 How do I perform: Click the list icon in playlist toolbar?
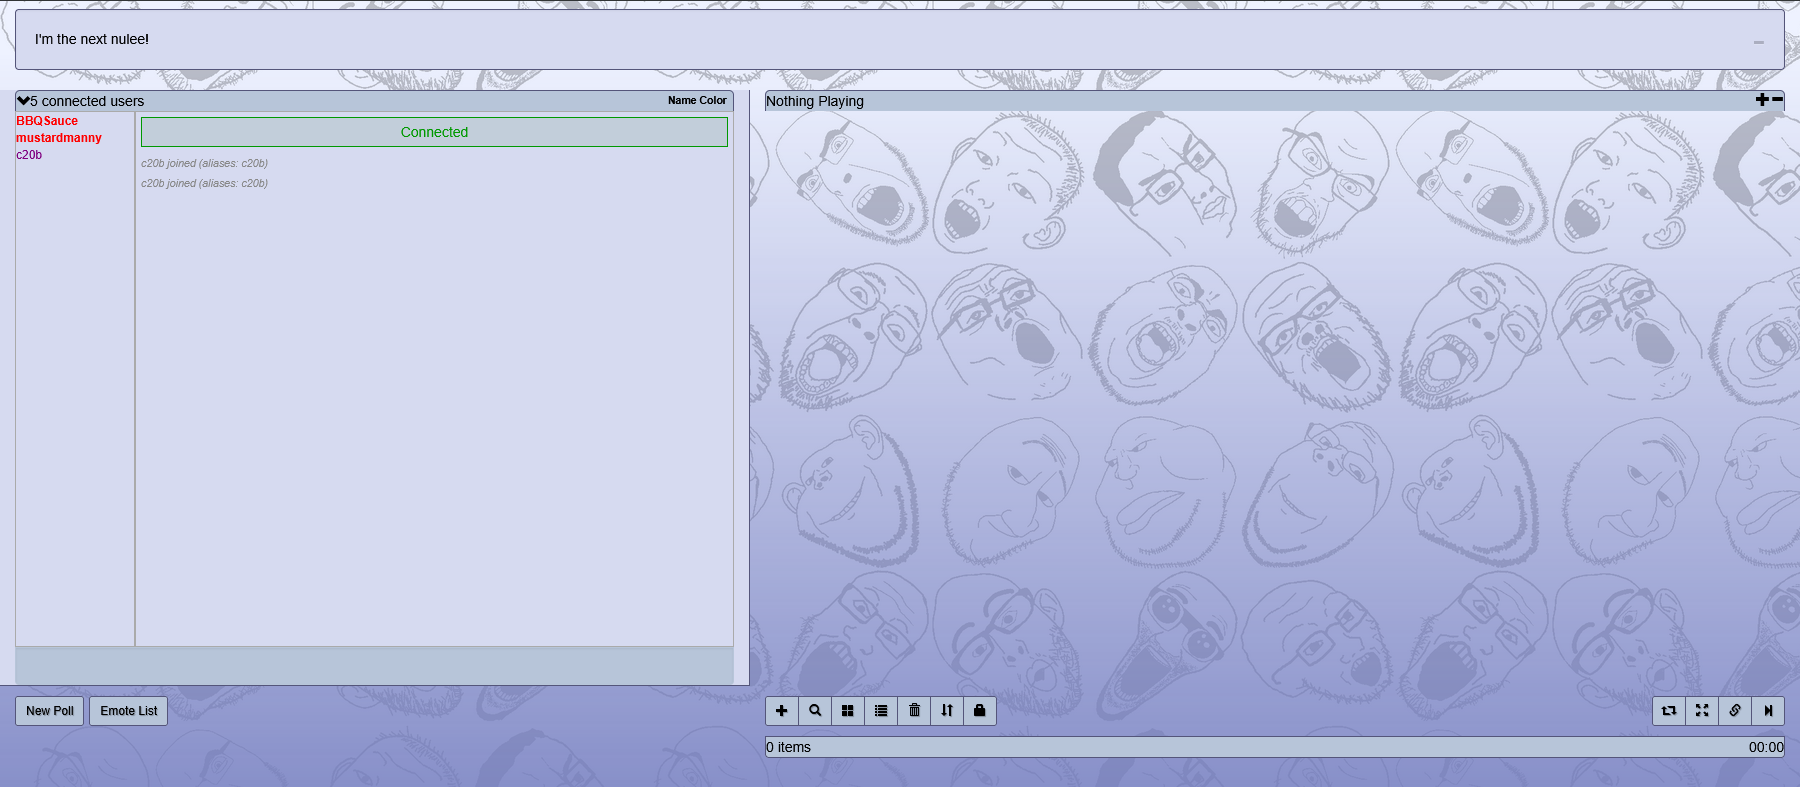(881, 711)
